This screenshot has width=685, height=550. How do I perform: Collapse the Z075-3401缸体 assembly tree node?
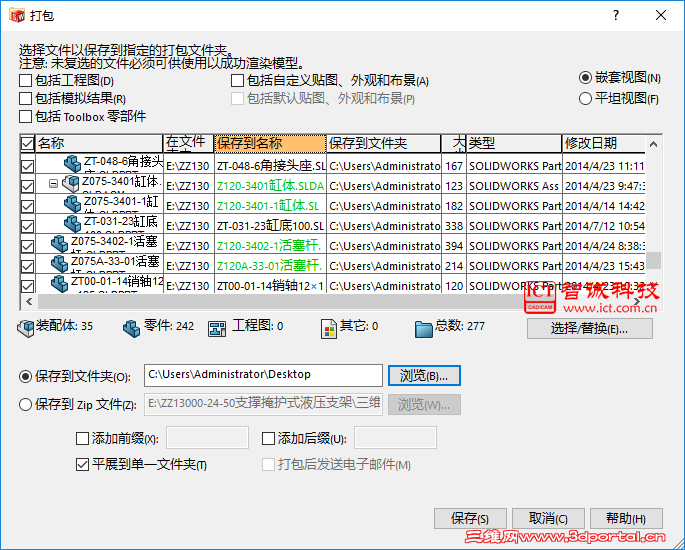click(x=53, y=183)
